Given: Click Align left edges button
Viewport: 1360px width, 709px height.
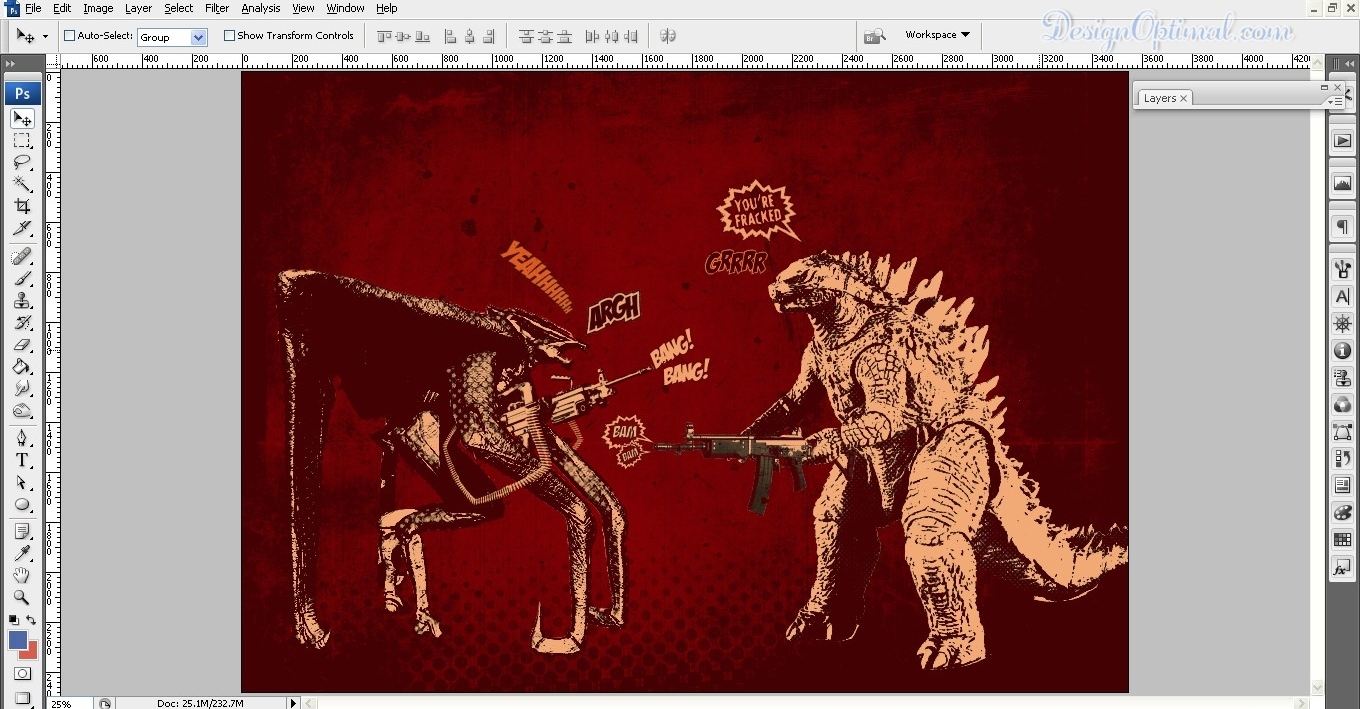Looking at the screenshot, I should tap(449, 36).
